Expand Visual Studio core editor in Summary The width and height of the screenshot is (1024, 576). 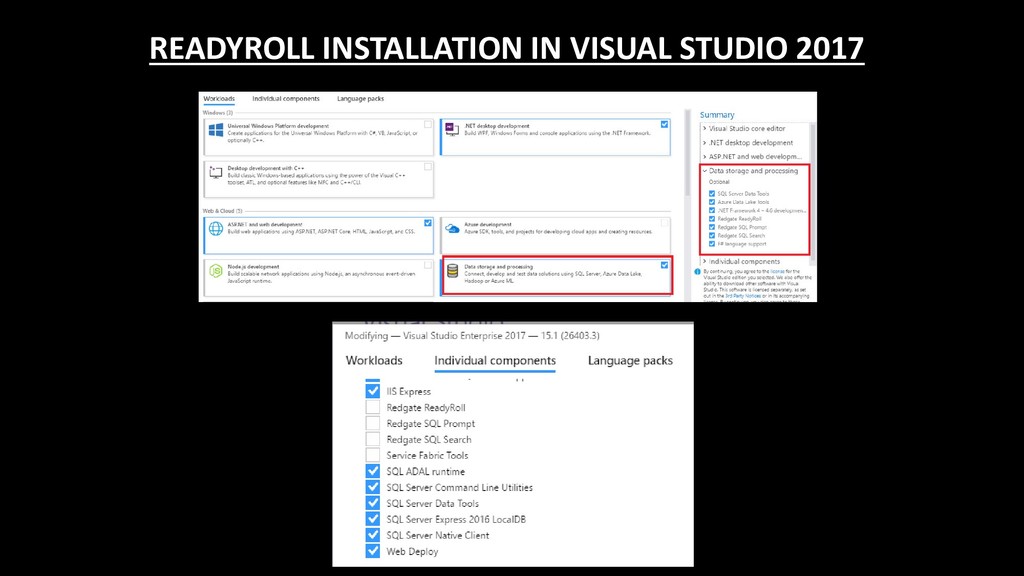point(705,129)
